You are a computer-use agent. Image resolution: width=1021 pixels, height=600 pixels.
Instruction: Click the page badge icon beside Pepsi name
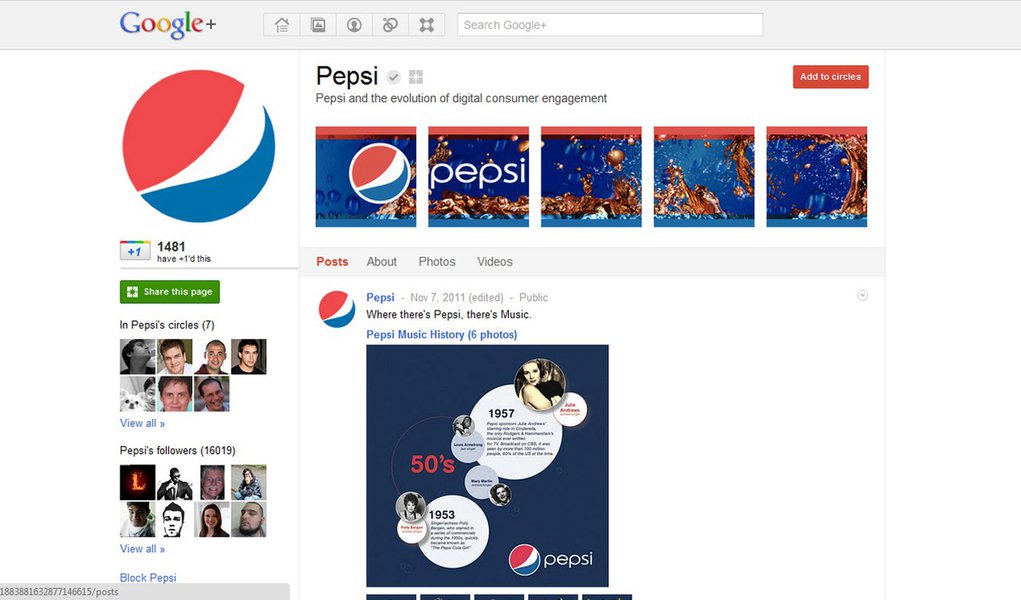tap(415, 77)
